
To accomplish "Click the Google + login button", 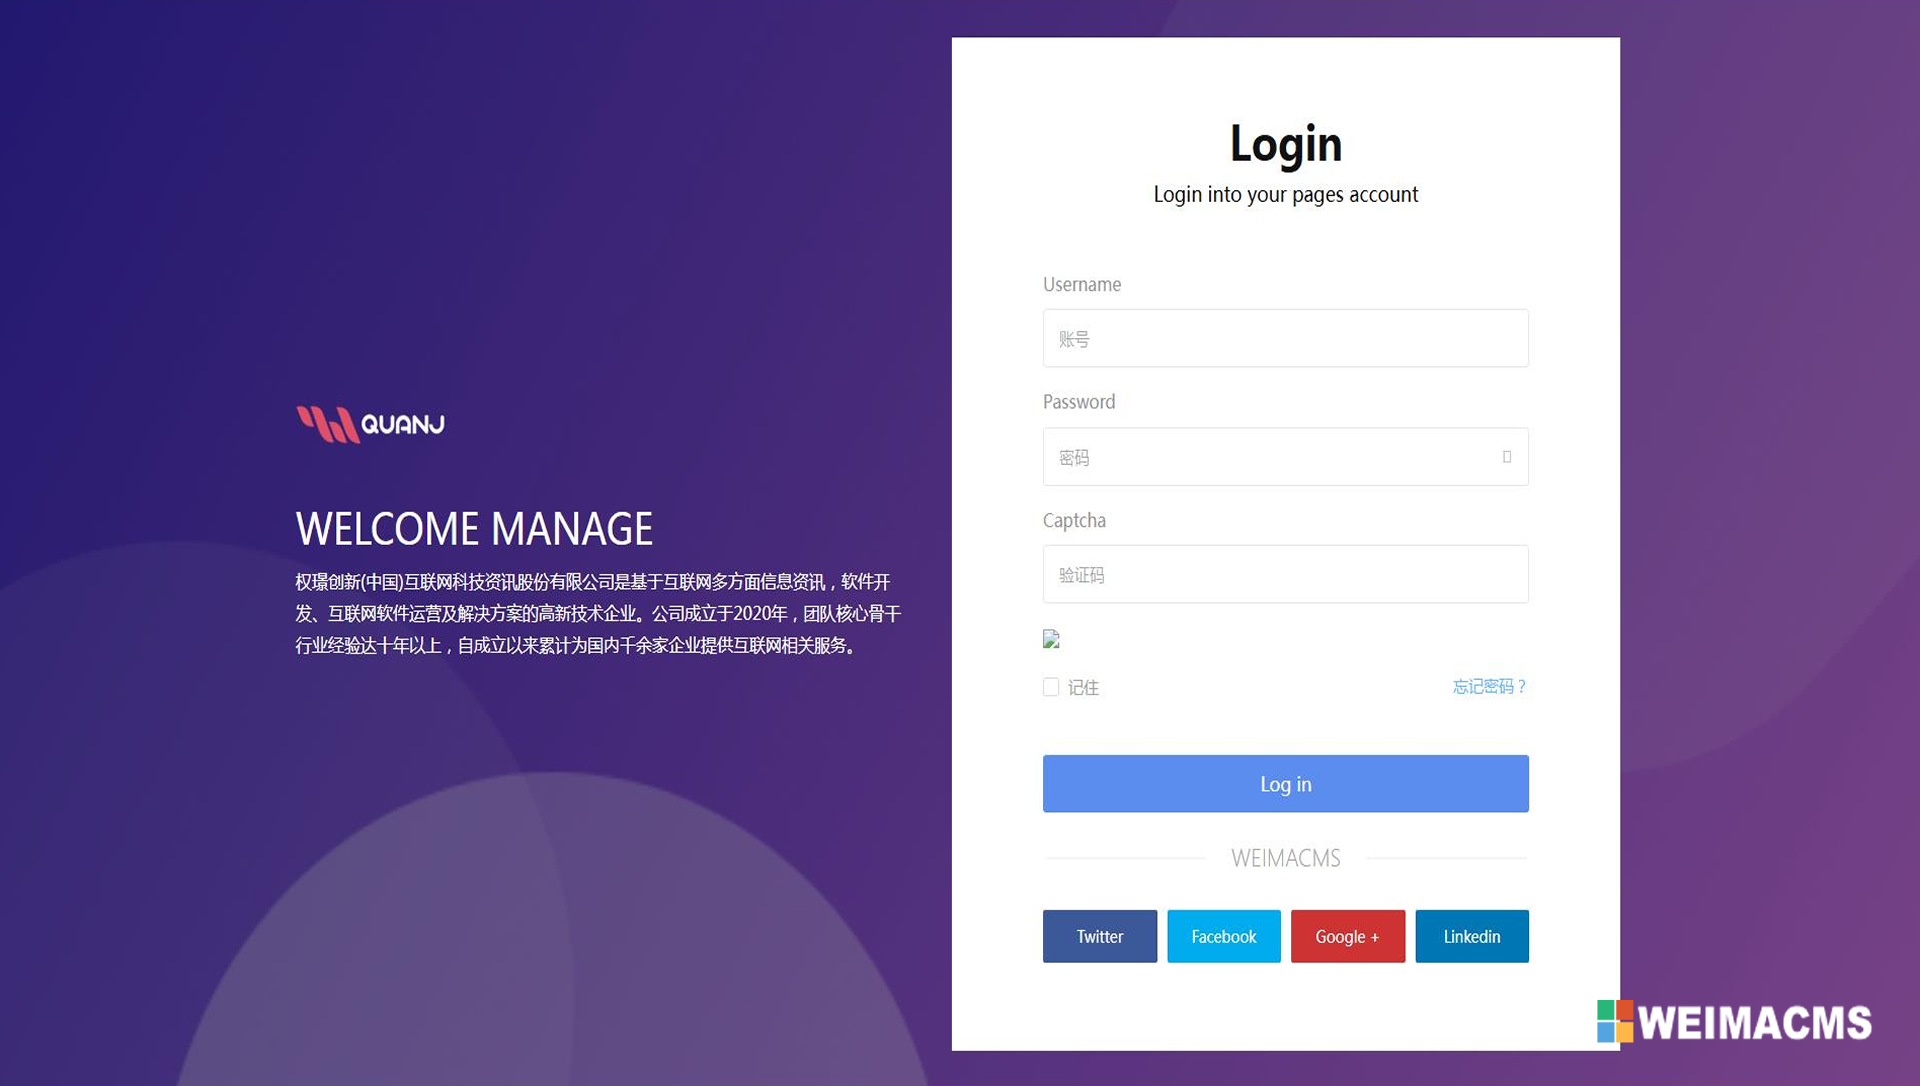I will click(1347, 936).
